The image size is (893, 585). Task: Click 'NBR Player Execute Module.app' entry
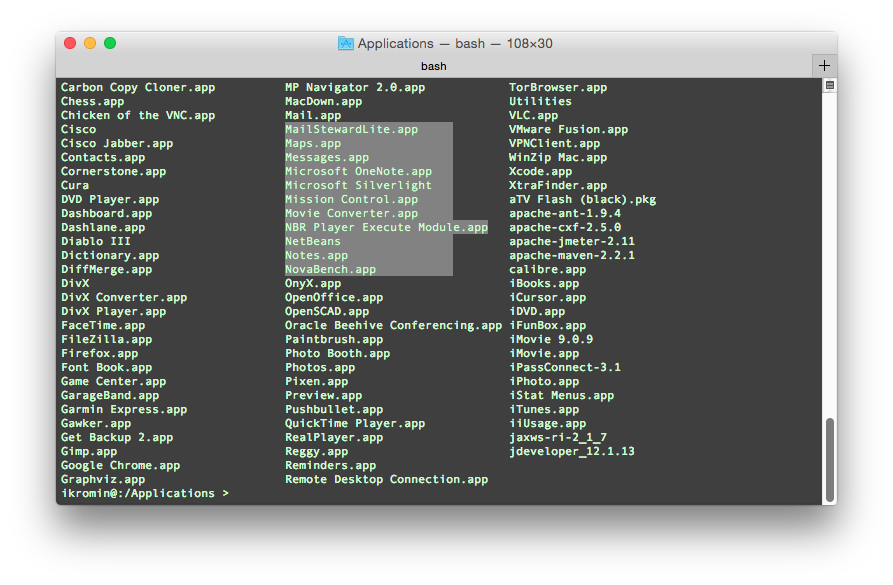pyautogui.click(x=386, y=228)
